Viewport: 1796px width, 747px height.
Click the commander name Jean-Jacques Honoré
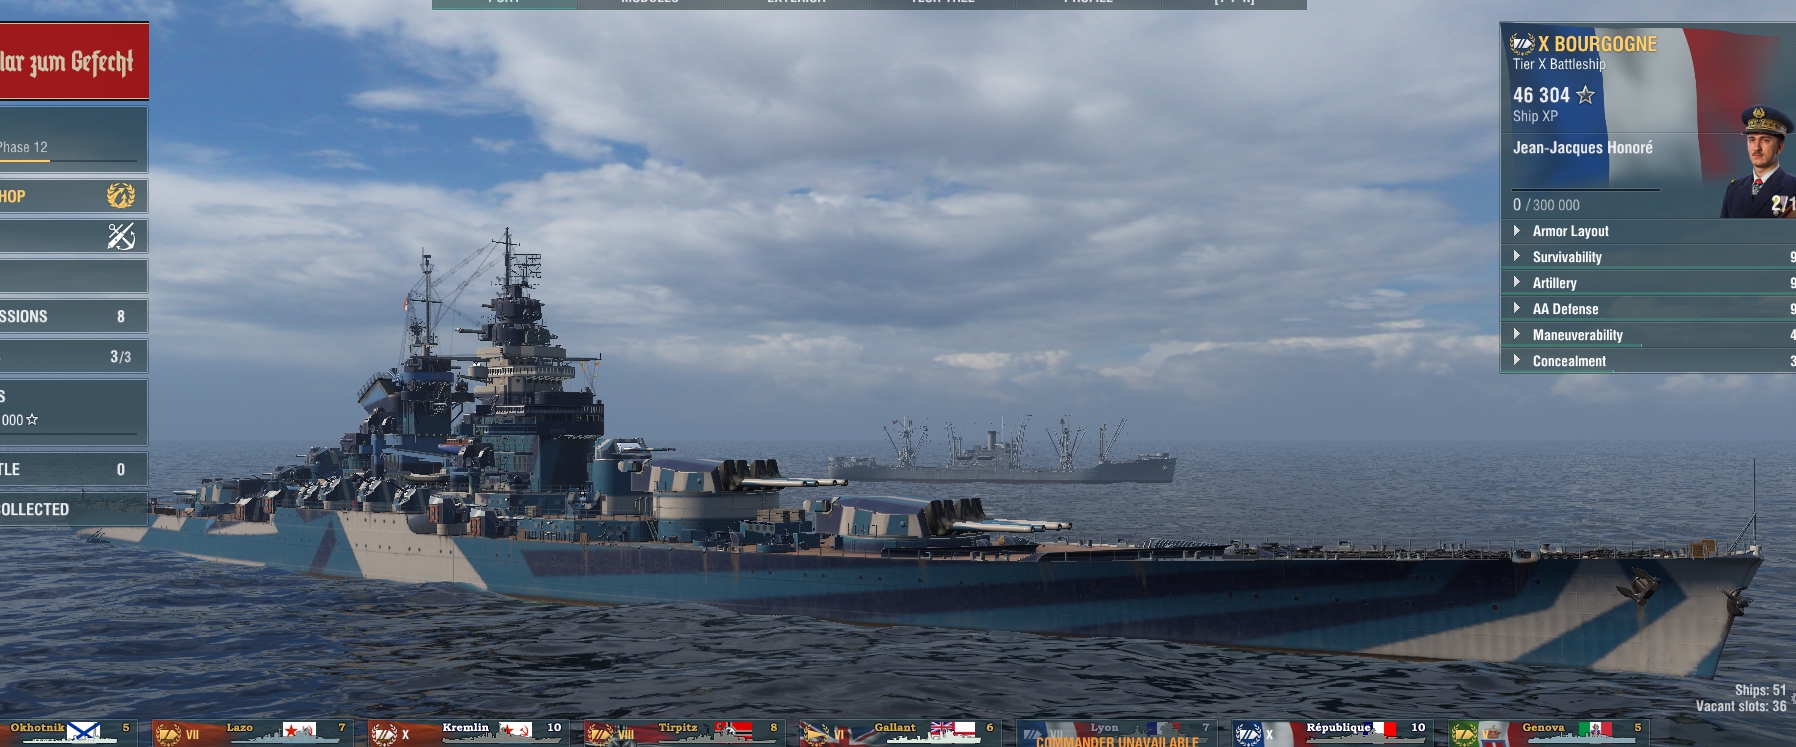1582,148
